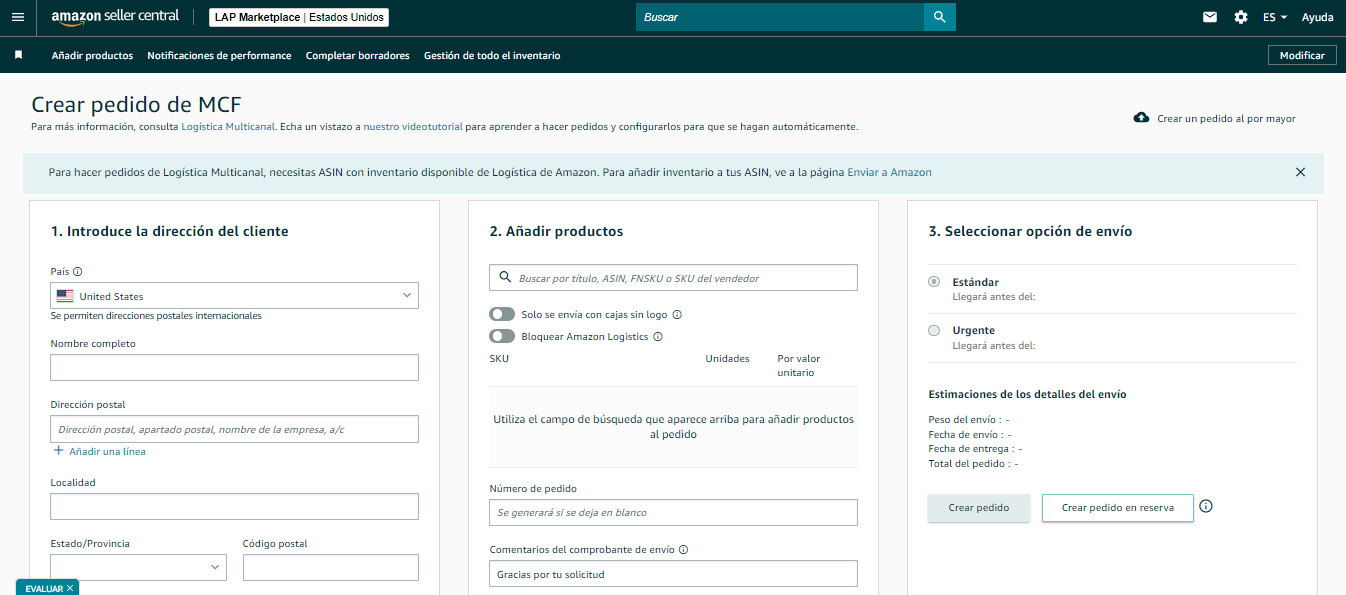Viewport: 1346px width, 595px height.
Task: Click the Unidades column header
Action: coord(727,358)
